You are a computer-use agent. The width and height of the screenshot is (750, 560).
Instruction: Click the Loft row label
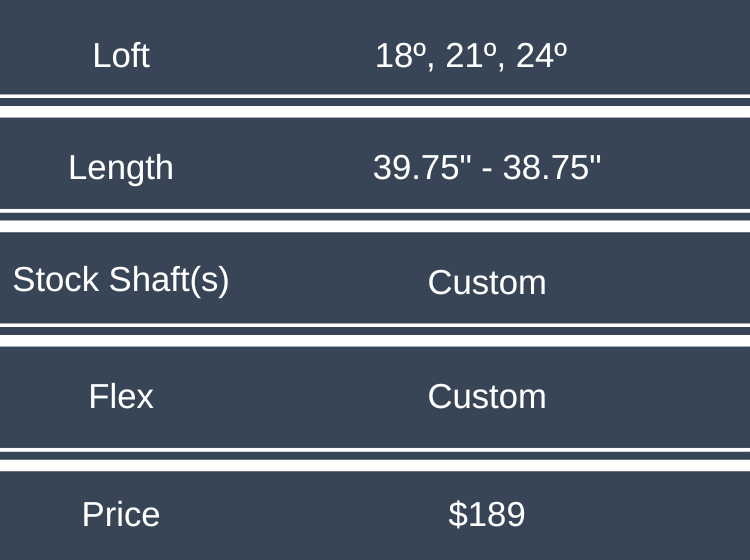121,55
